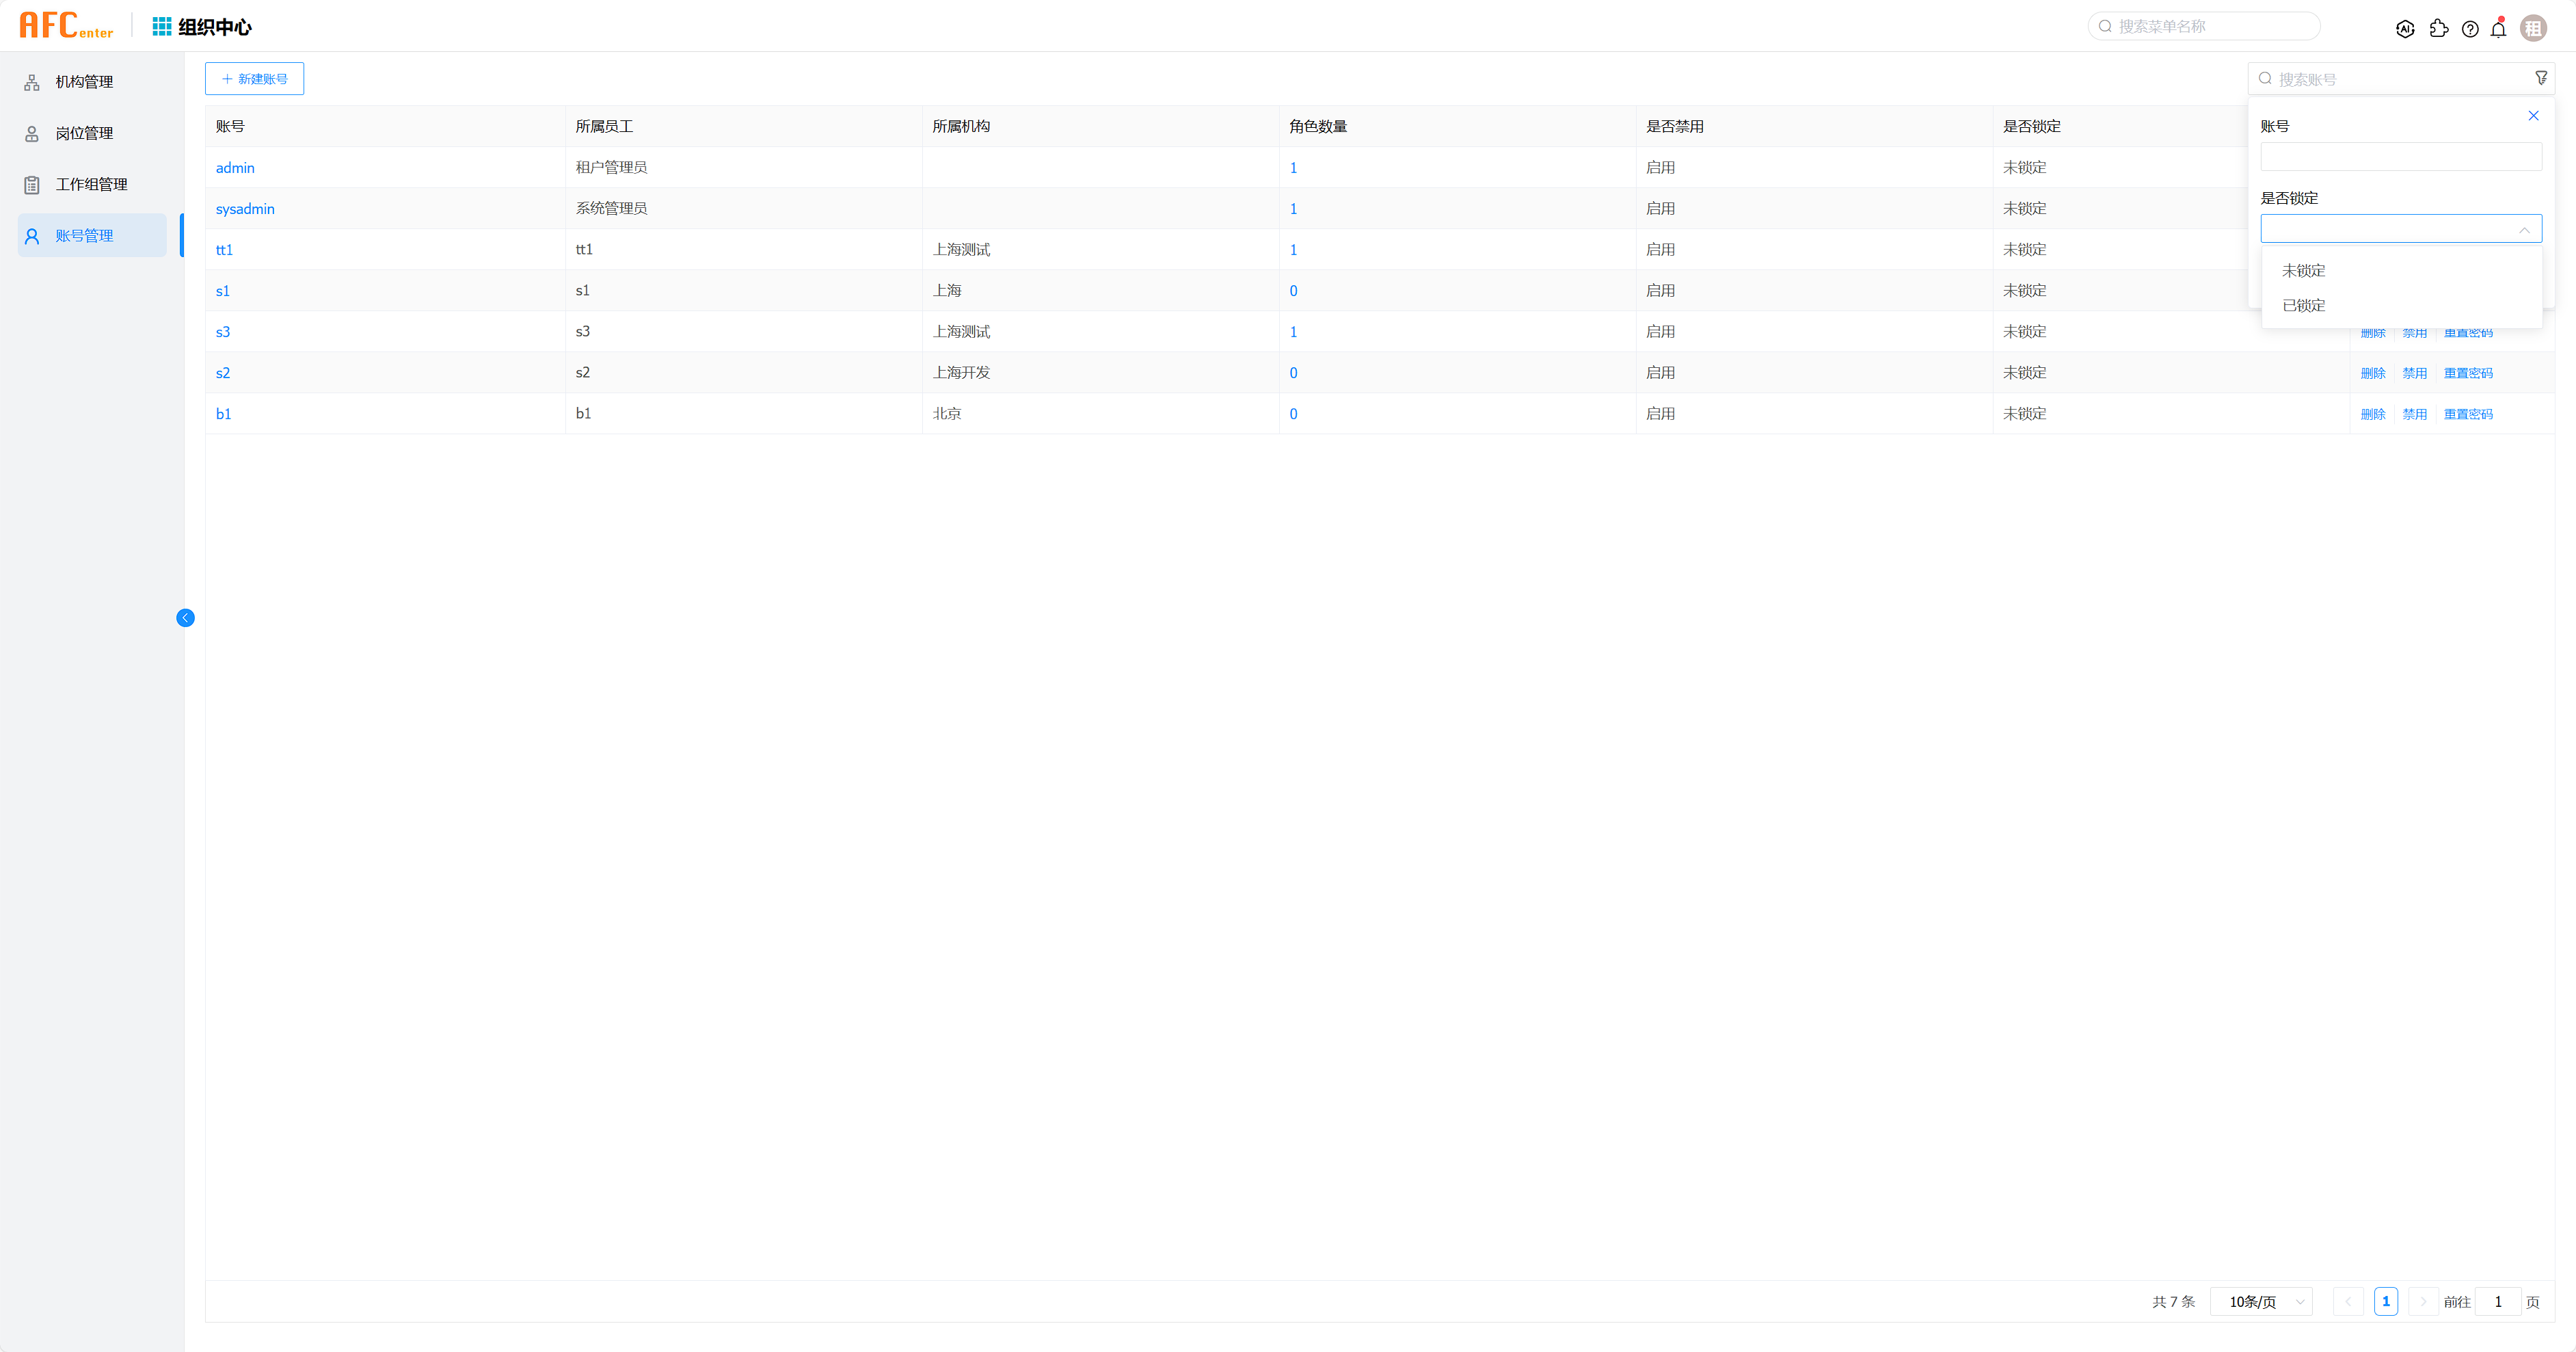Viewport: 2576px width, 1352px height.
Task: Open the notifications bell
Action: [x=2498, y=29]
